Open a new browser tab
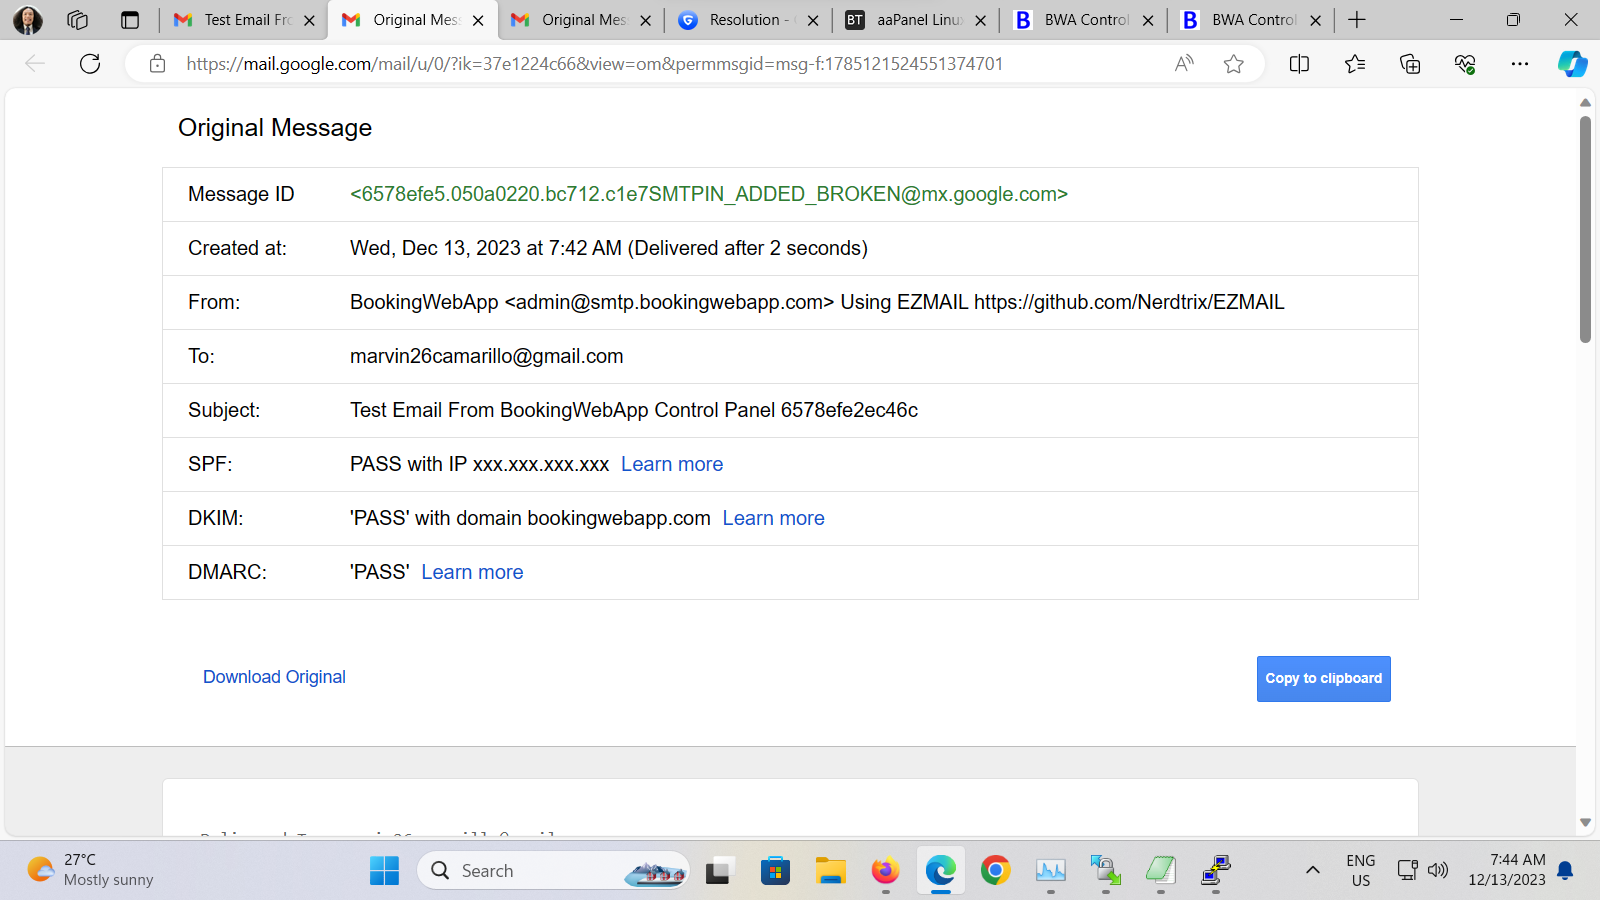1600x900 pixels. pyautogui.click(x=1357, y=20)
